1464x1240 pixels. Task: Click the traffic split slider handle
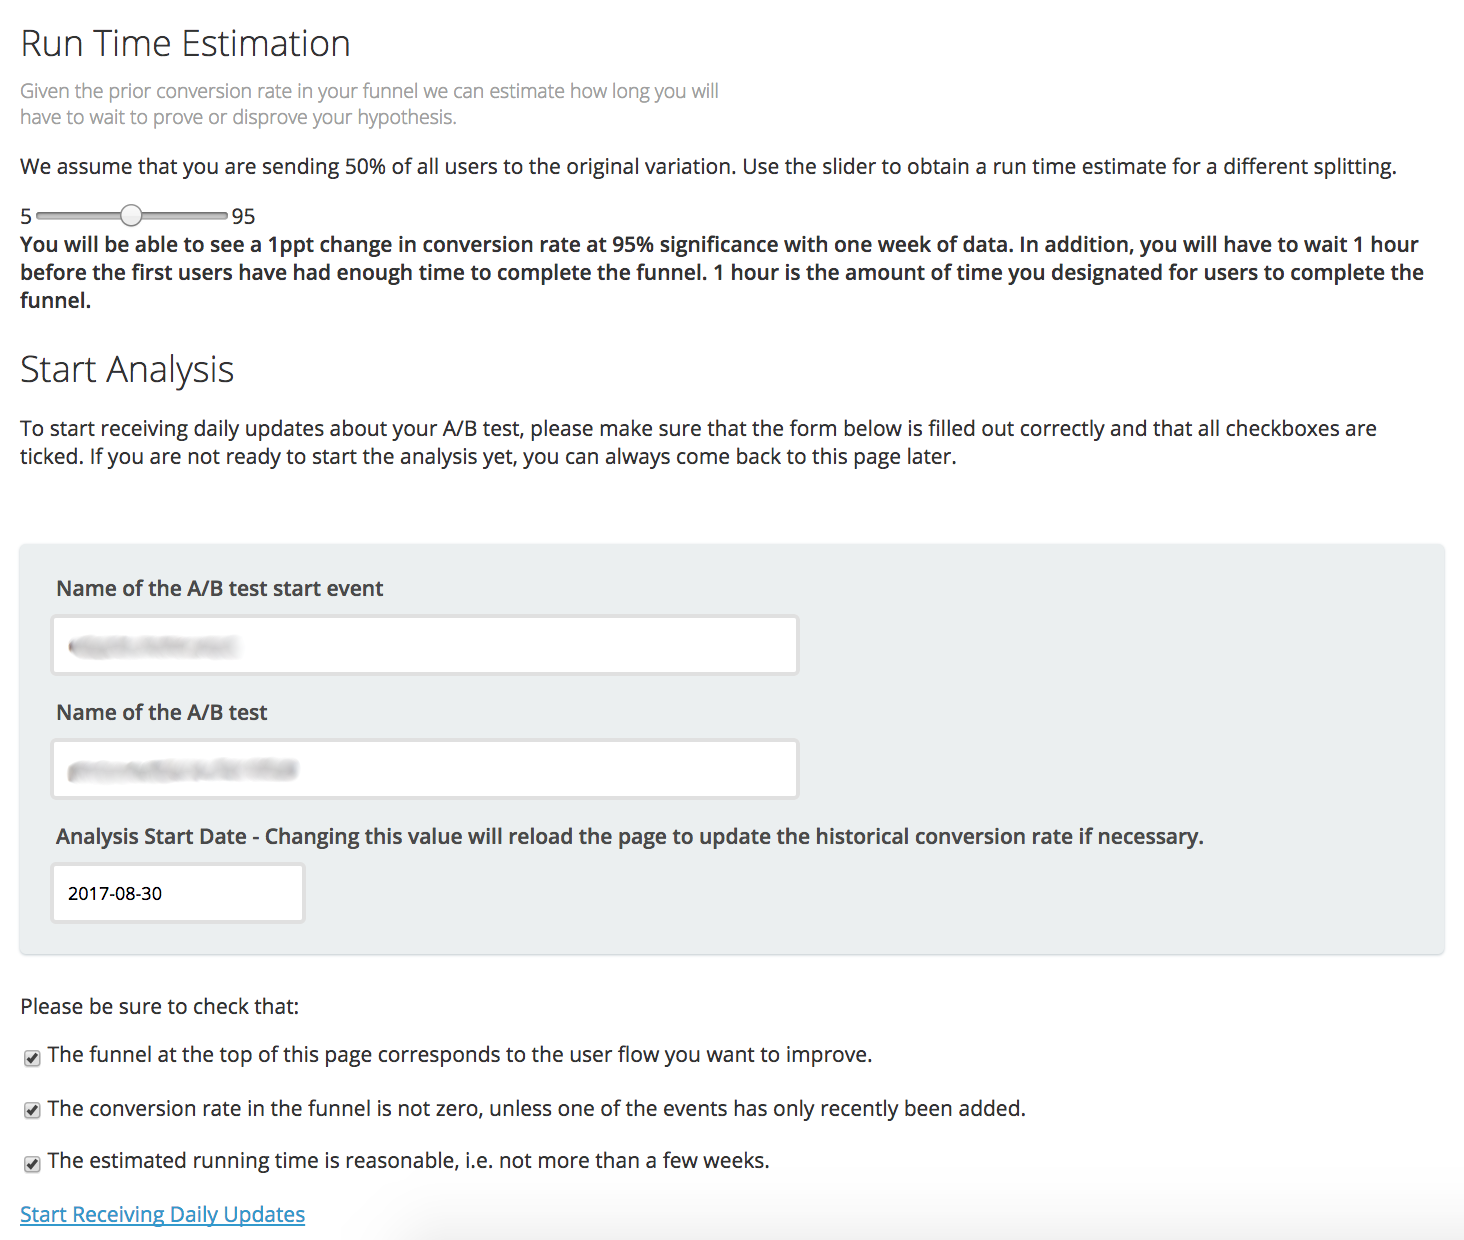131,215
